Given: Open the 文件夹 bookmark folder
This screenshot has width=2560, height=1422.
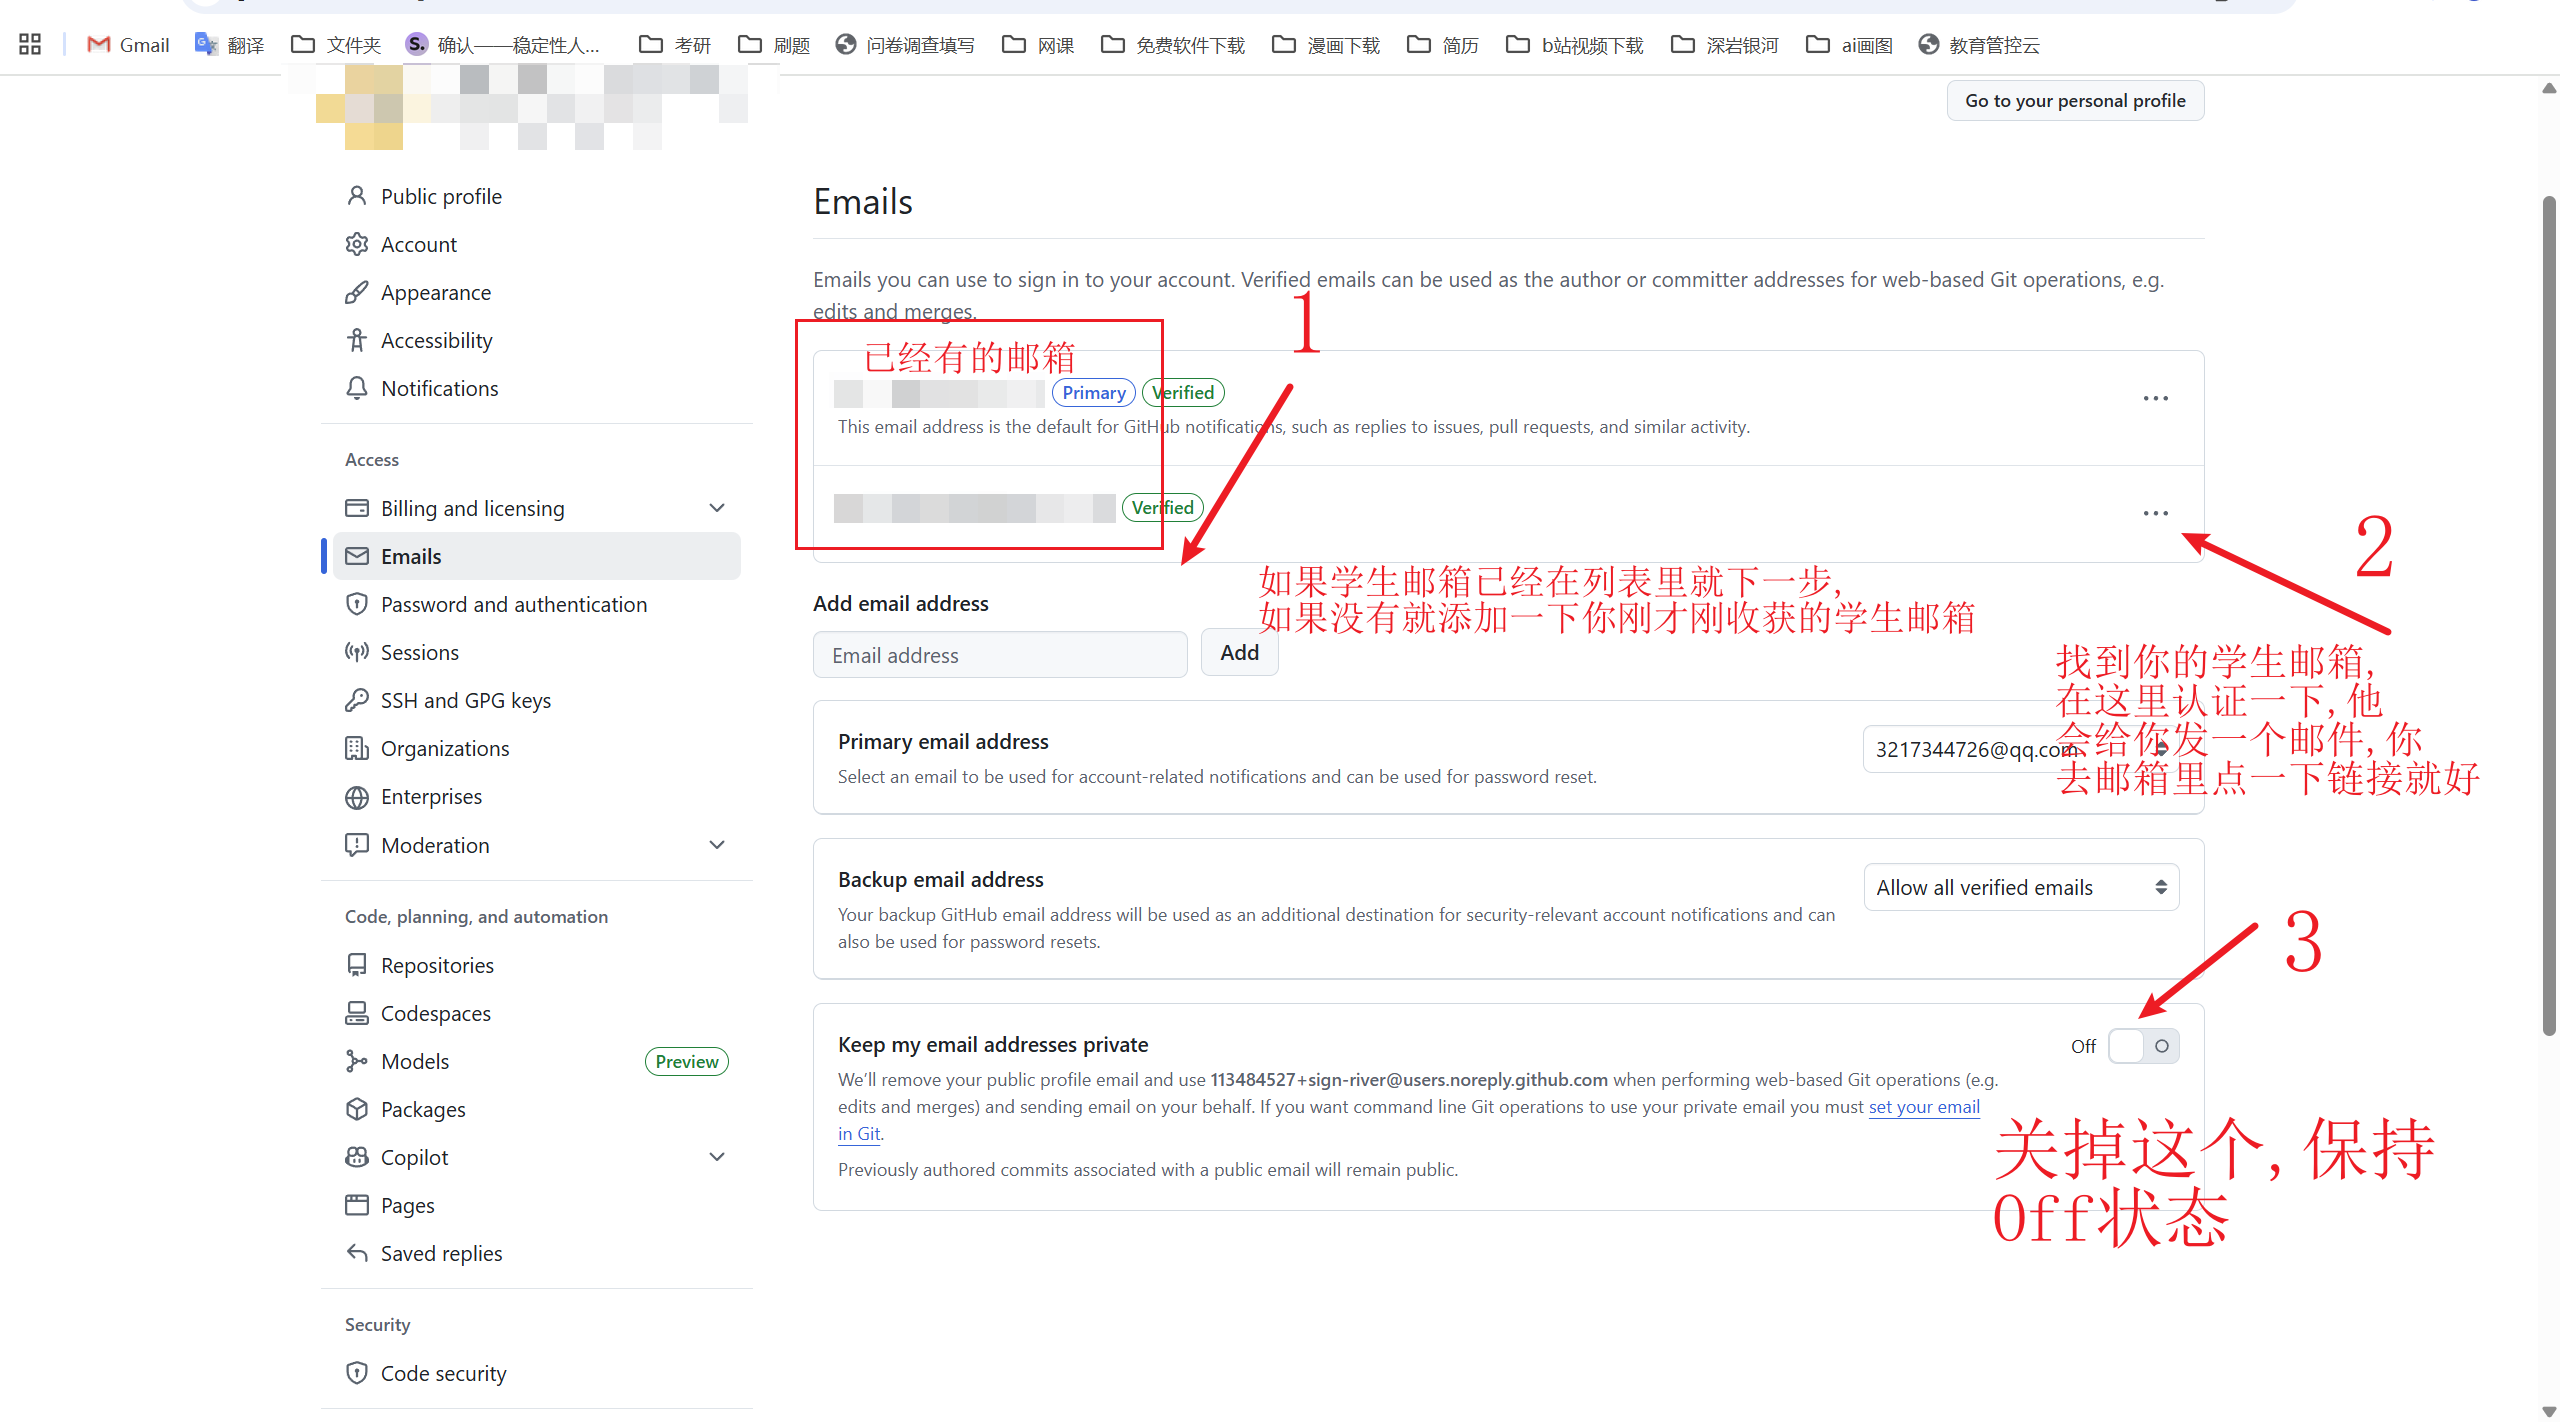Looking at the screenshot, I should [336, 44].
